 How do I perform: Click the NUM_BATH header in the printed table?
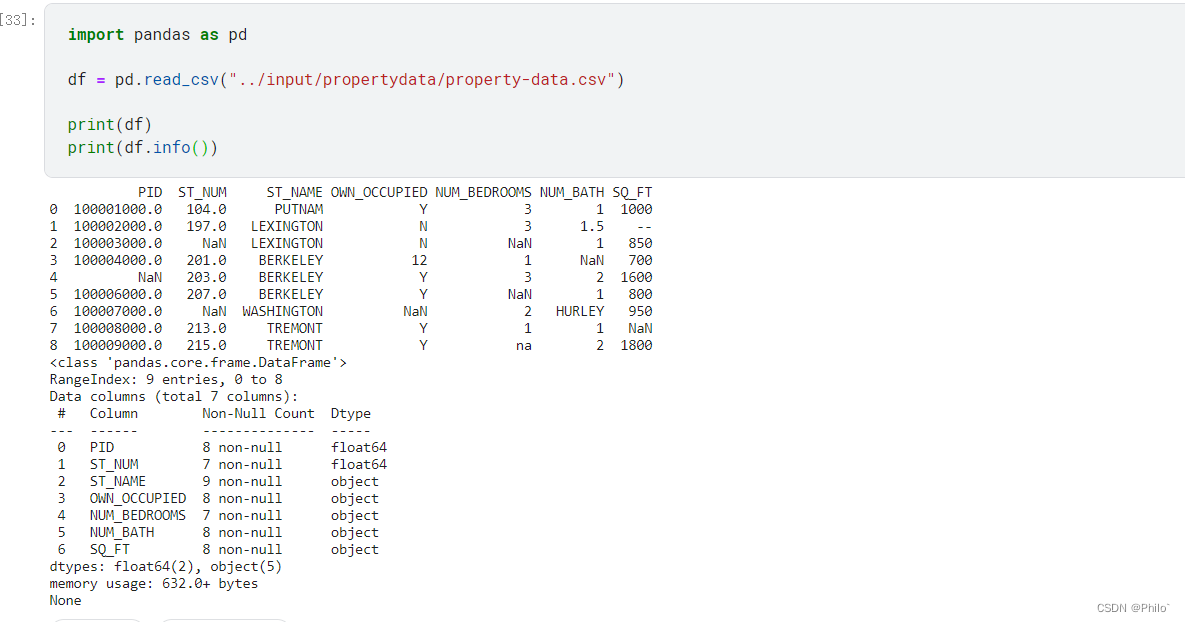tap(571, 193)
